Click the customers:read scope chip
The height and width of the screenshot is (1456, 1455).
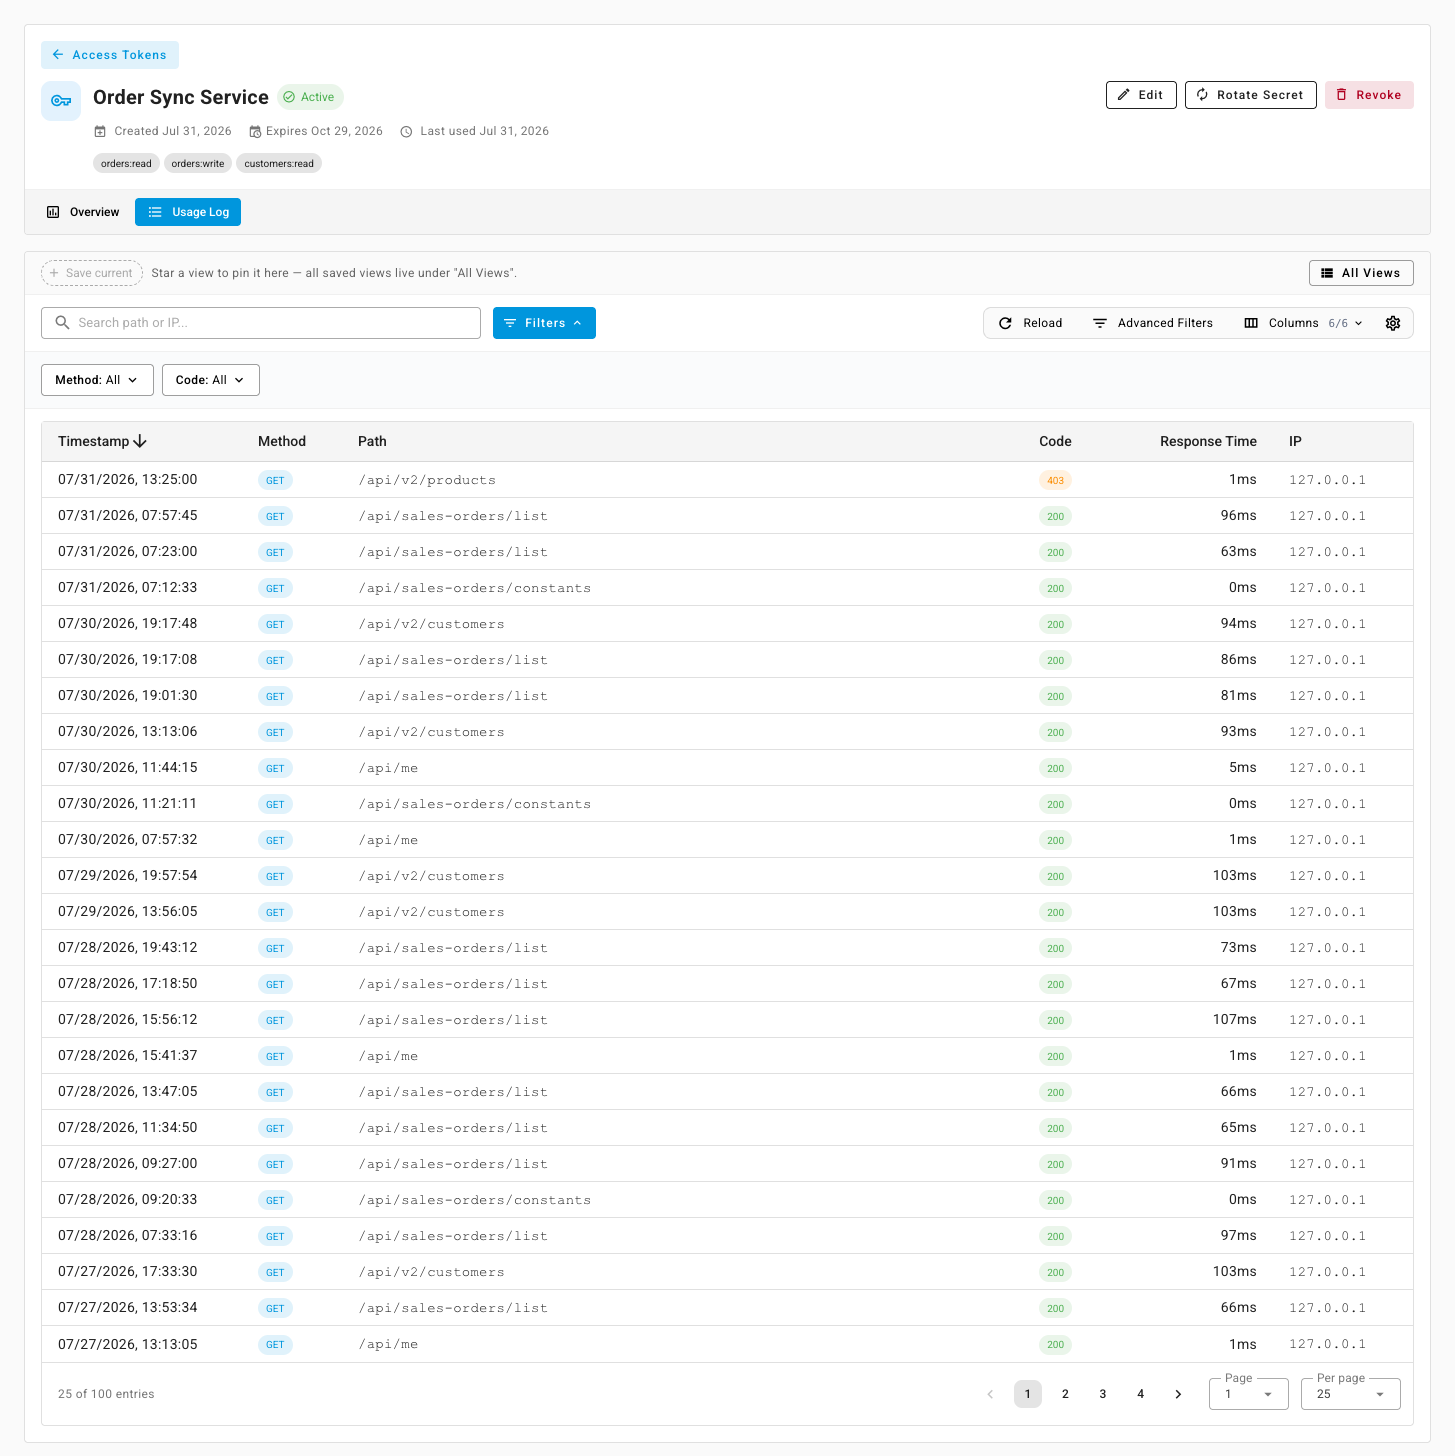click(x=279, y=163)
